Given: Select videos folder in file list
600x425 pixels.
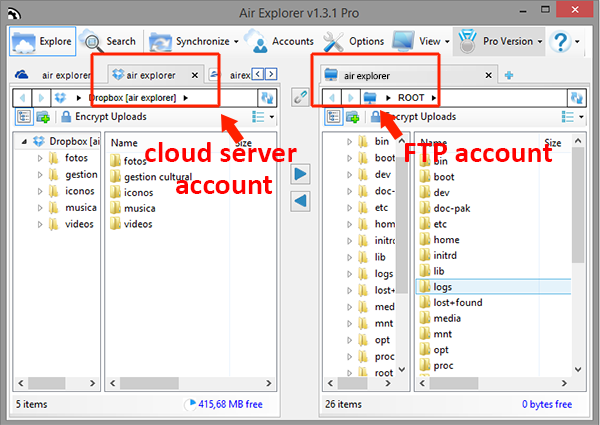Looking at the screenshot, I should (131, 224).
